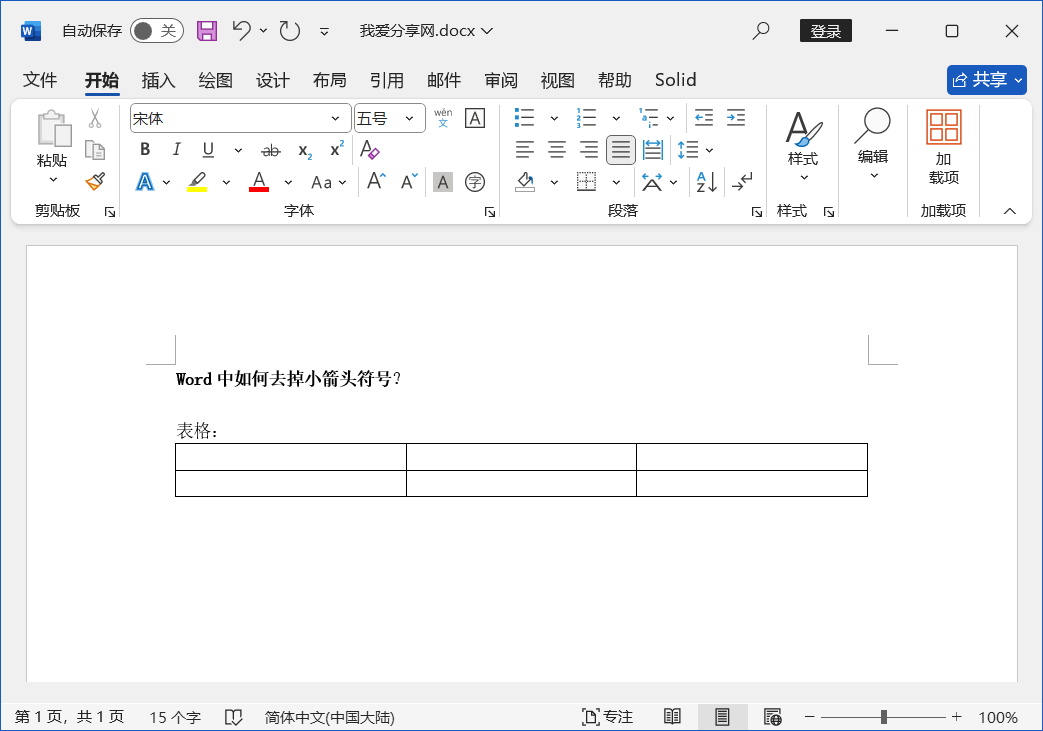1043x731 pixels.
Task: Open the 文件 (File) tab
Action: click(x=40, y=80)
